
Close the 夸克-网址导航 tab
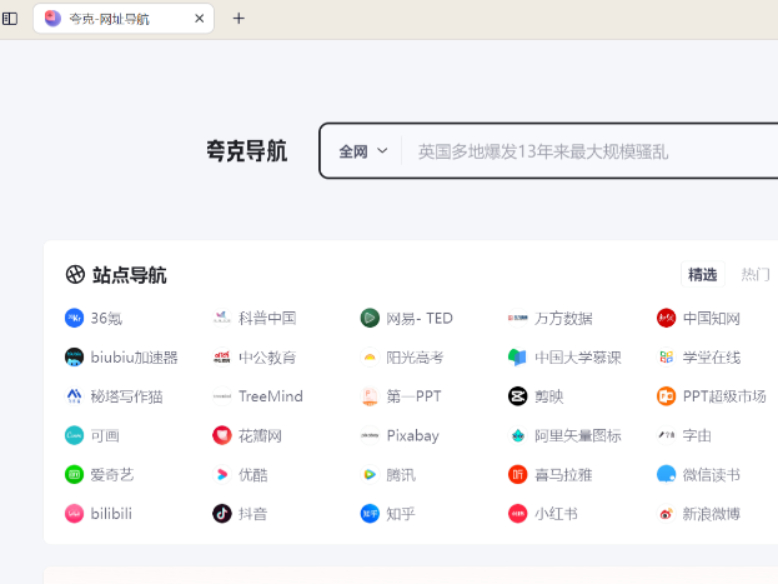pos(199,18)
